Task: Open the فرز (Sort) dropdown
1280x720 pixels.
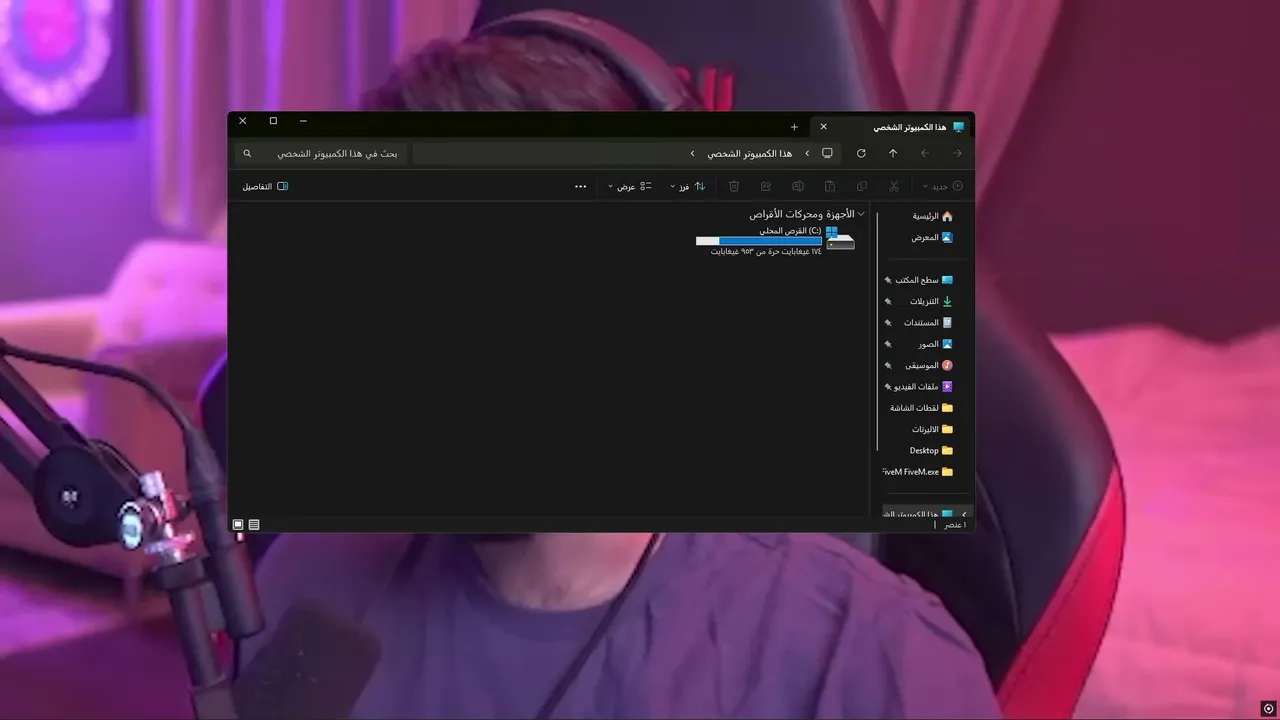Action: tap(688, 186)
